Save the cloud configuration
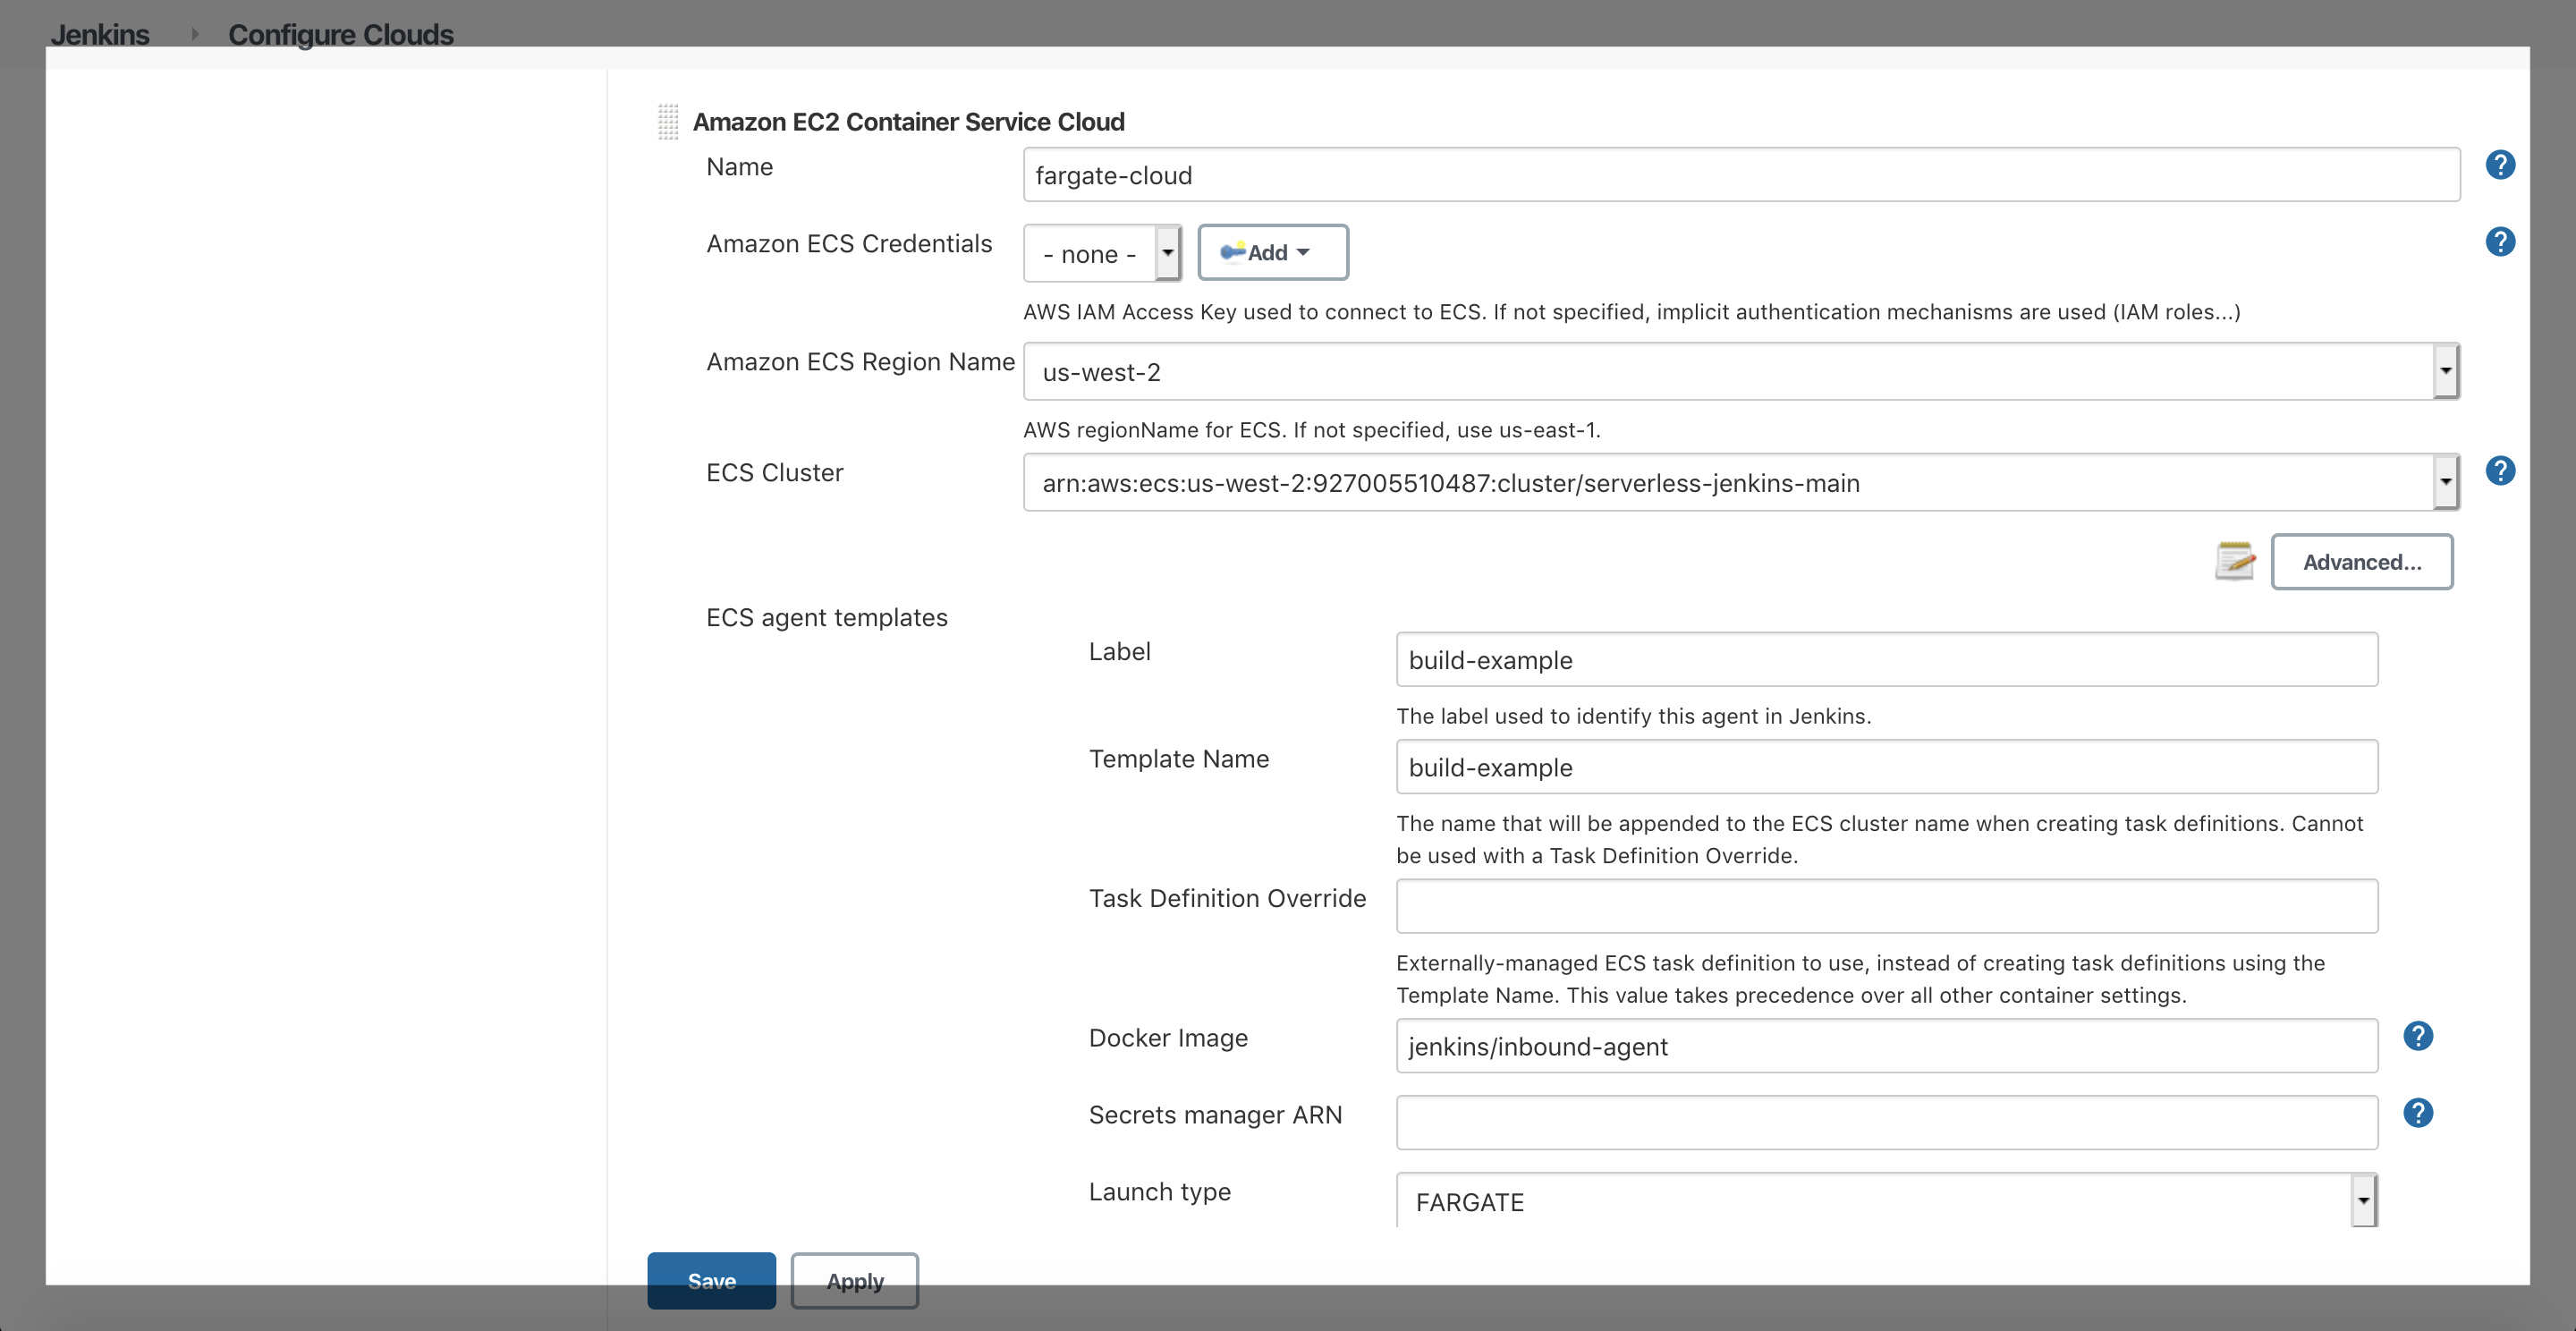Image resolution: width=2576 pixels, height=1331 pixels. pos(711,1280)
